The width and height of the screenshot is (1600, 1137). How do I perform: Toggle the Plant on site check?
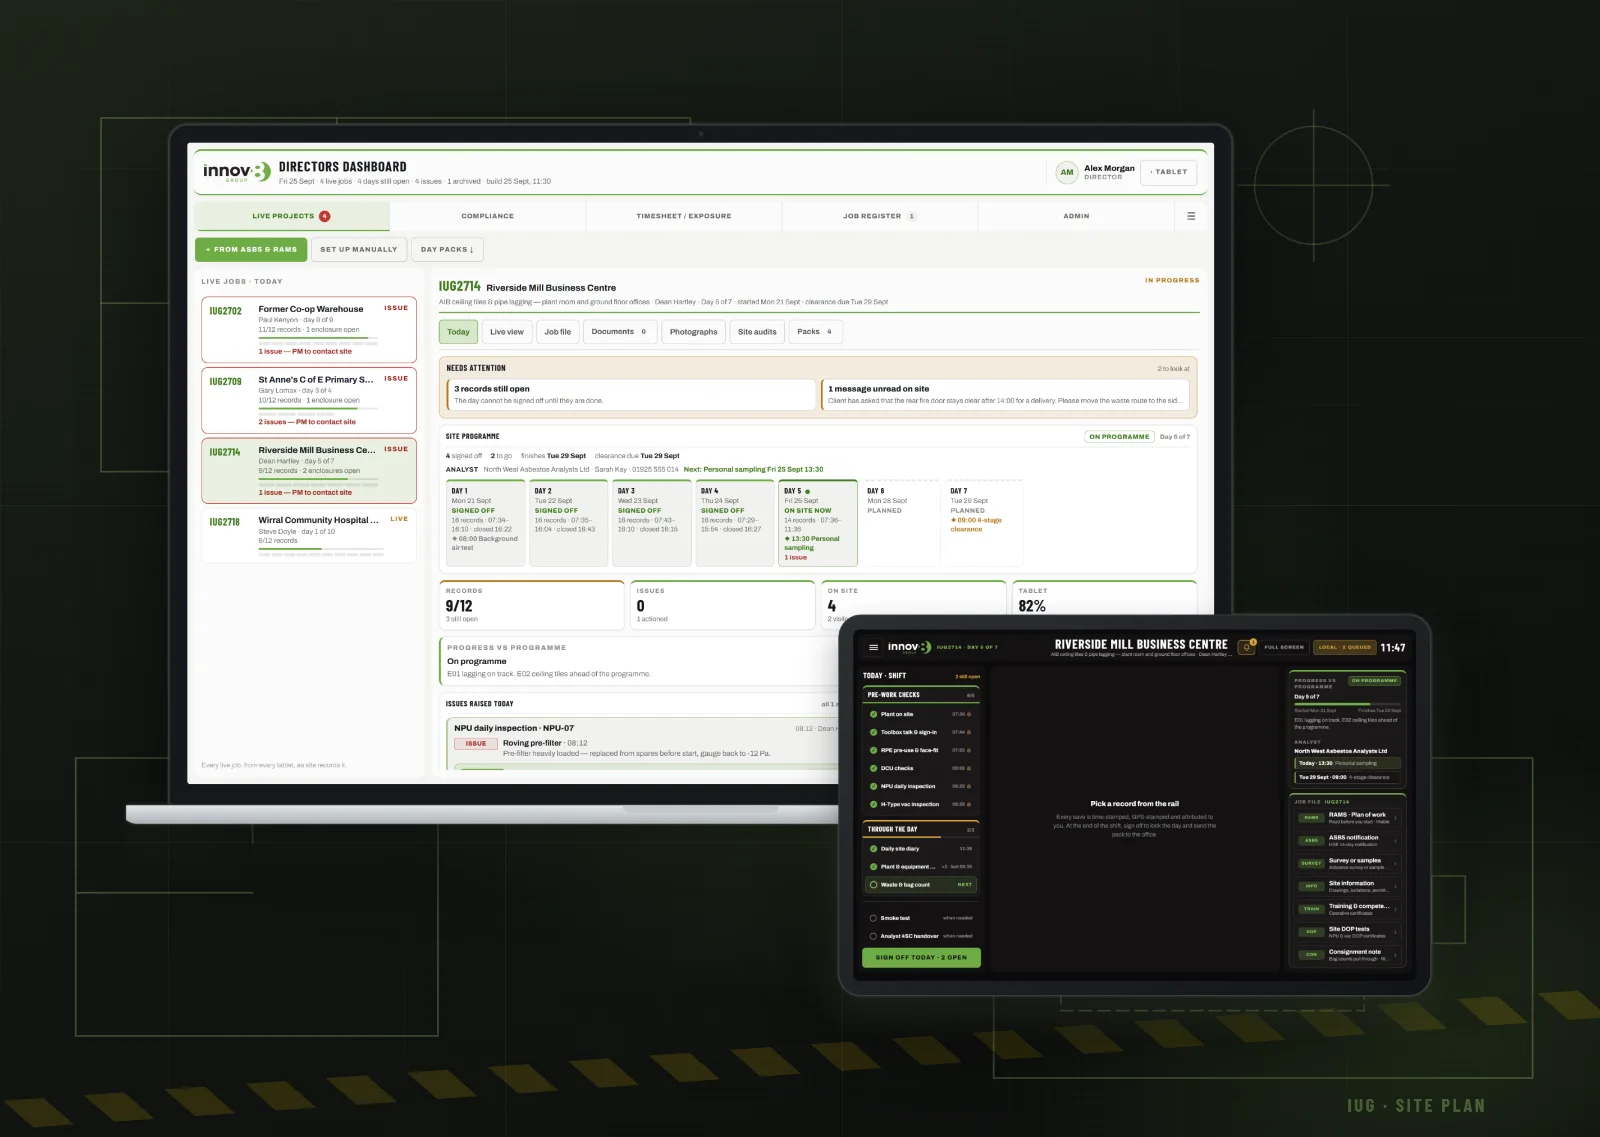(x=873, y=714)
